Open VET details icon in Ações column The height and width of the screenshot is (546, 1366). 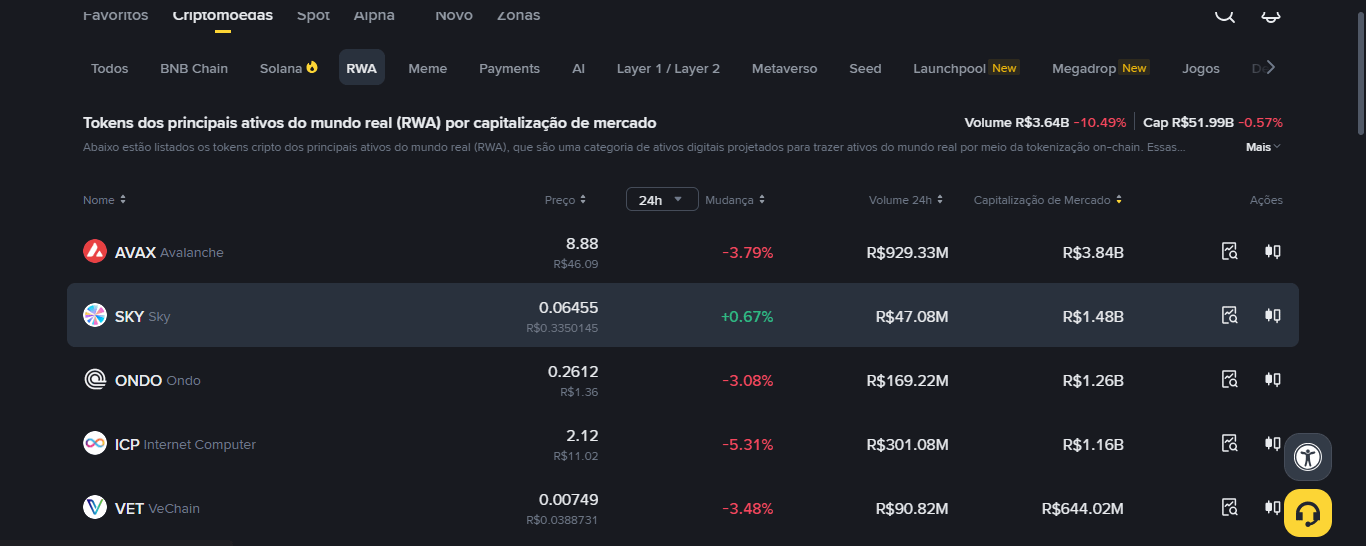coord(1230,508)
